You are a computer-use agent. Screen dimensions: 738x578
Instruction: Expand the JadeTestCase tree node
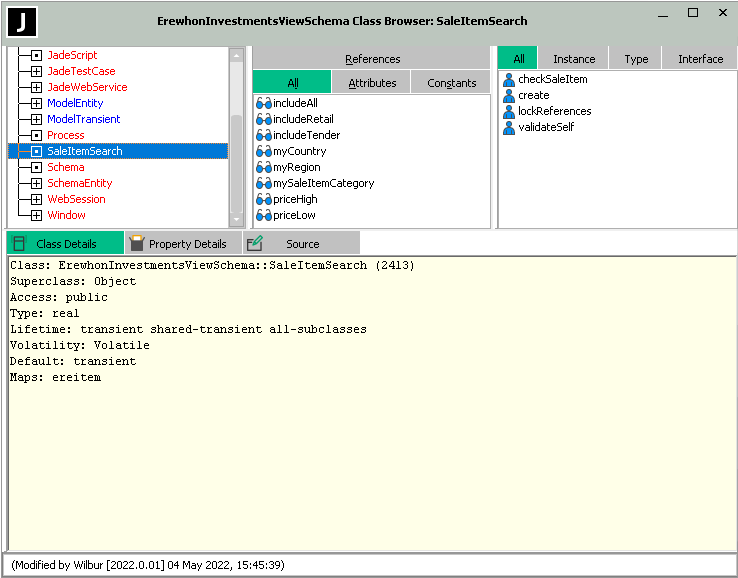pyautogui.click(x=37, y=71)
